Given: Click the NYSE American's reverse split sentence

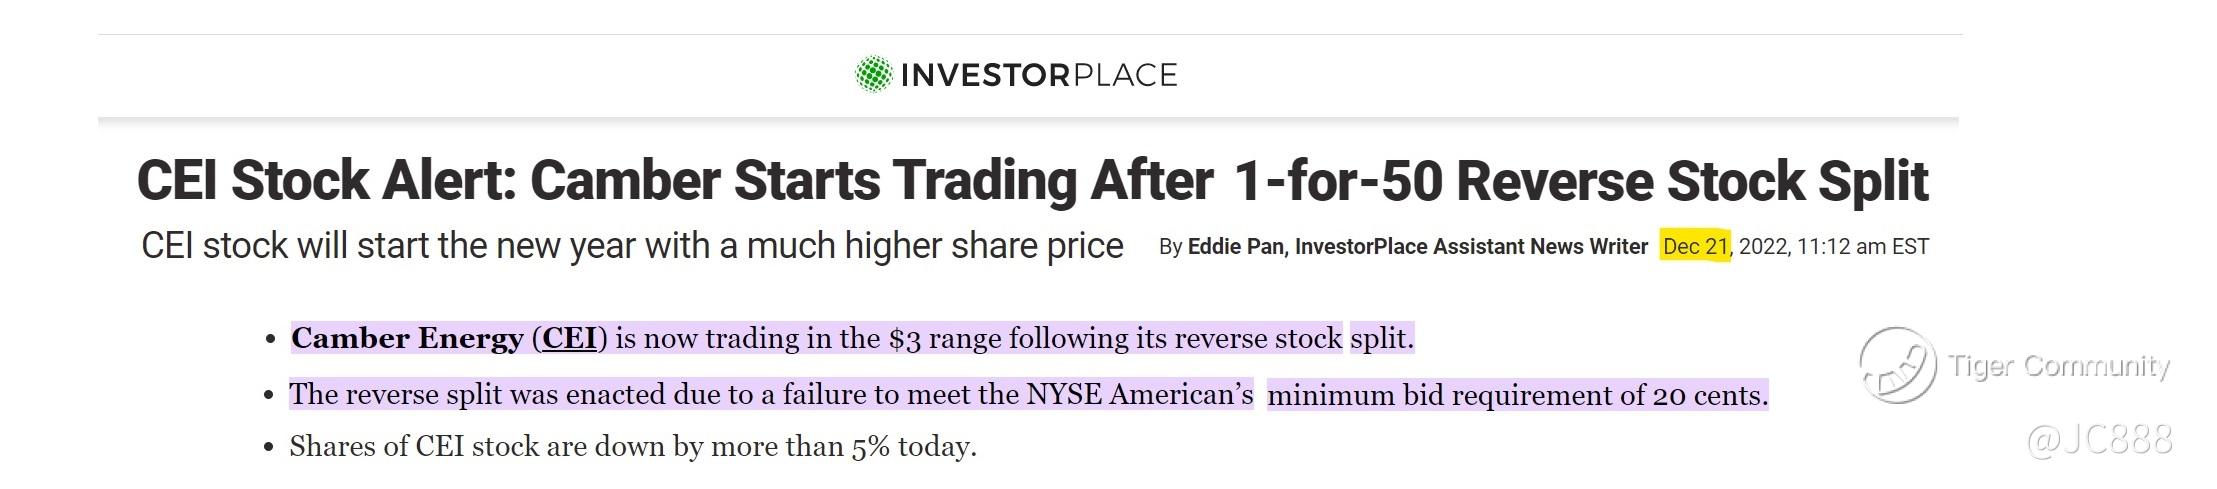Looking at the screenshot, I should (x=1028, y=395).
